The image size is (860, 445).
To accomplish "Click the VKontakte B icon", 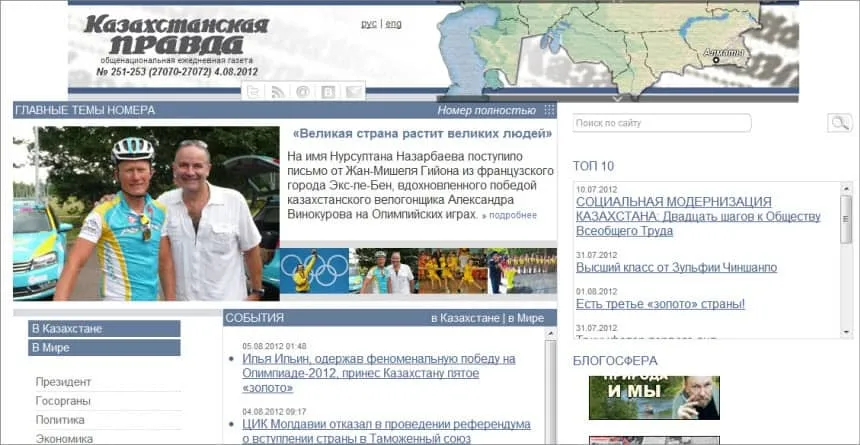I will pyautogui.click(x=328, y=91).
